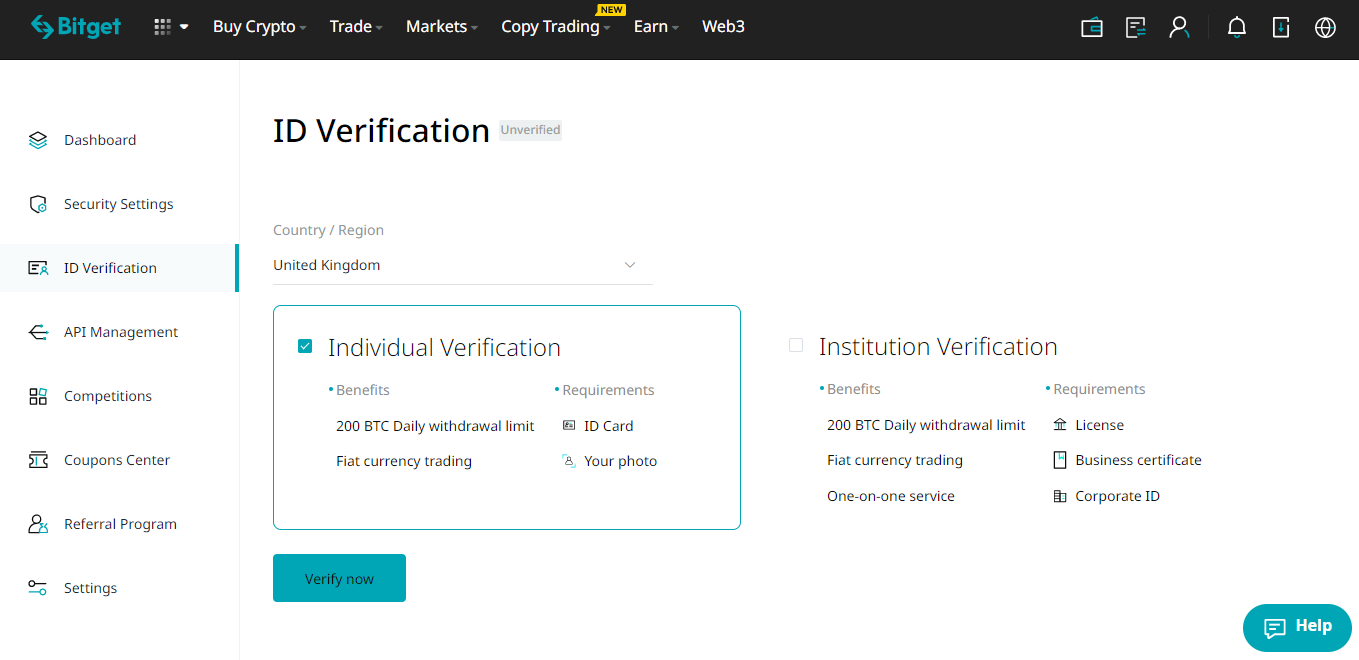Click the Business certificate document icon
The width and height of the screenshot is (1359, 660).
pyautogui.click(x=1060, y=460)
